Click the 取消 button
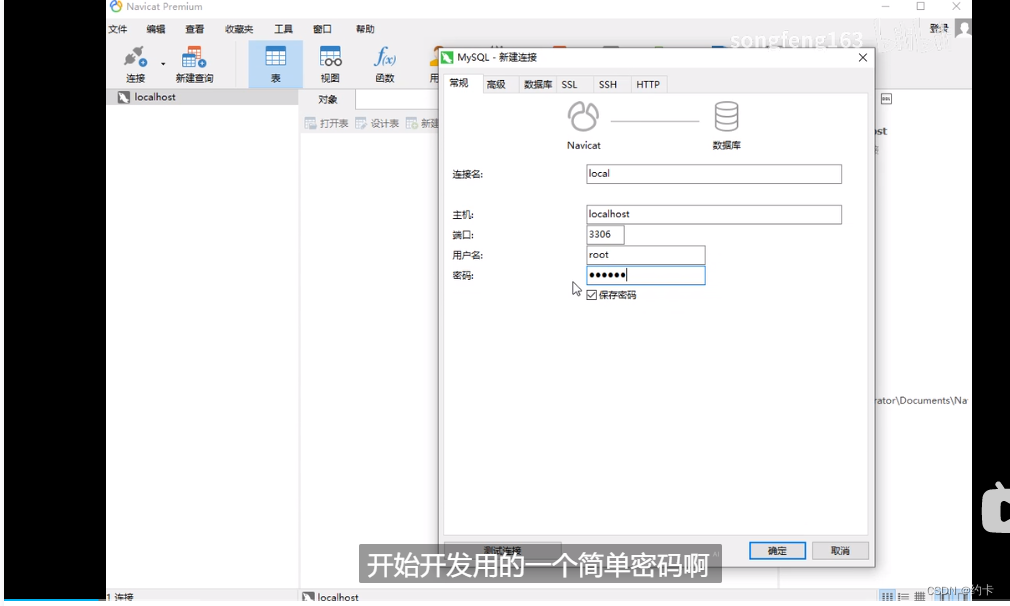The height and width of the screenshot is (606, 1010). 840,551
